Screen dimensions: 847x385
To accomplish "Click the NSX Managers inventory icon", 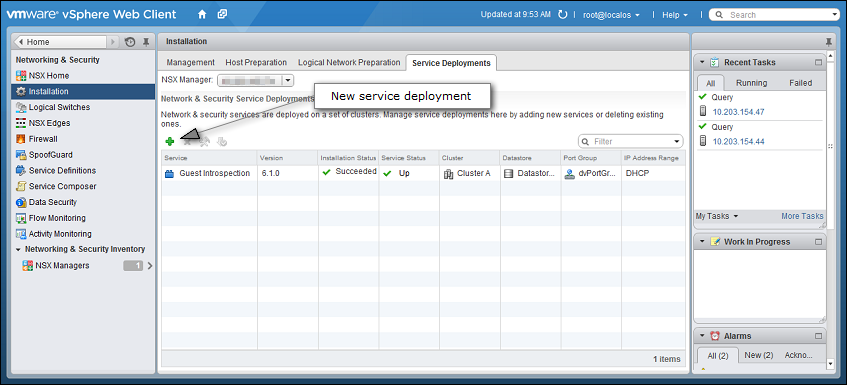I will click(x=28, y=266).
